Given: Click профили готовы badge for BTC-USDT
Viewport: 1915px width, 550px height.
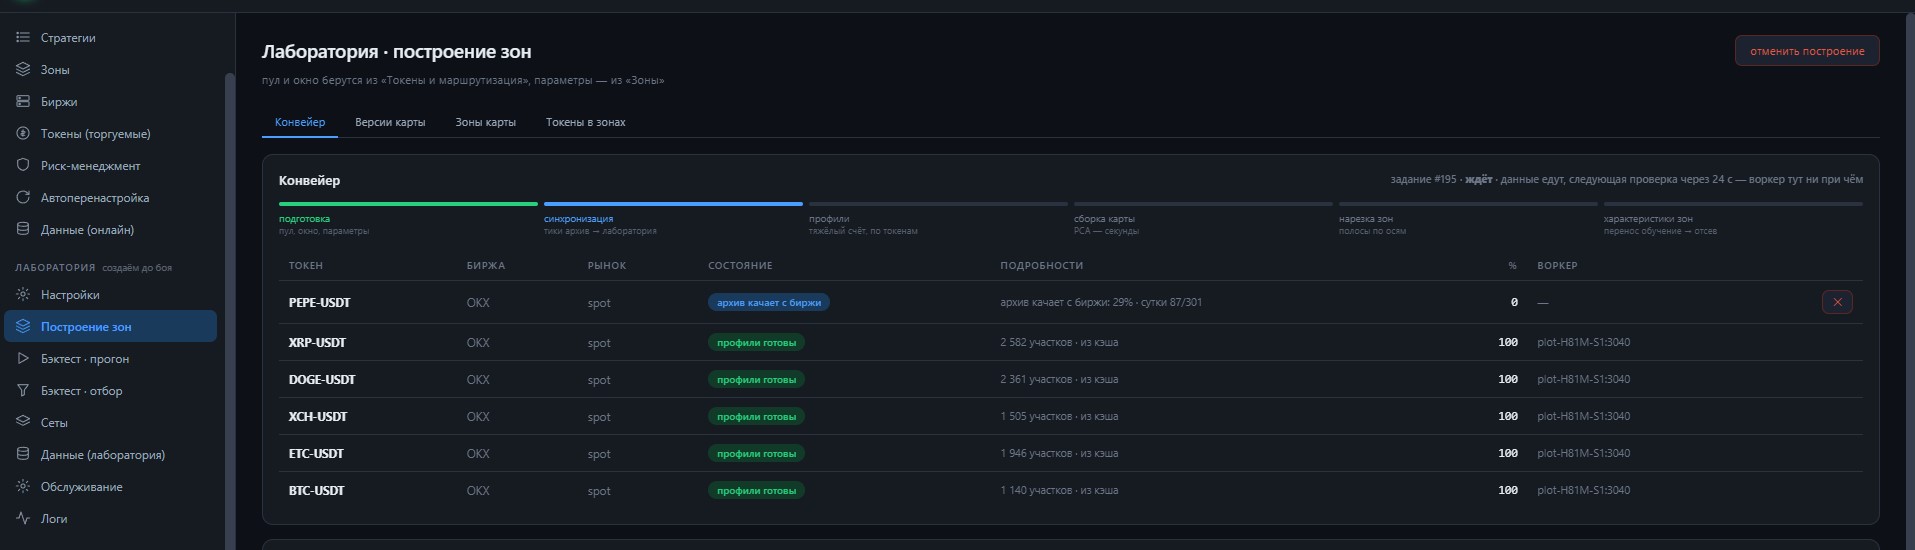Looking at the screenshot, I should (756, 490).
